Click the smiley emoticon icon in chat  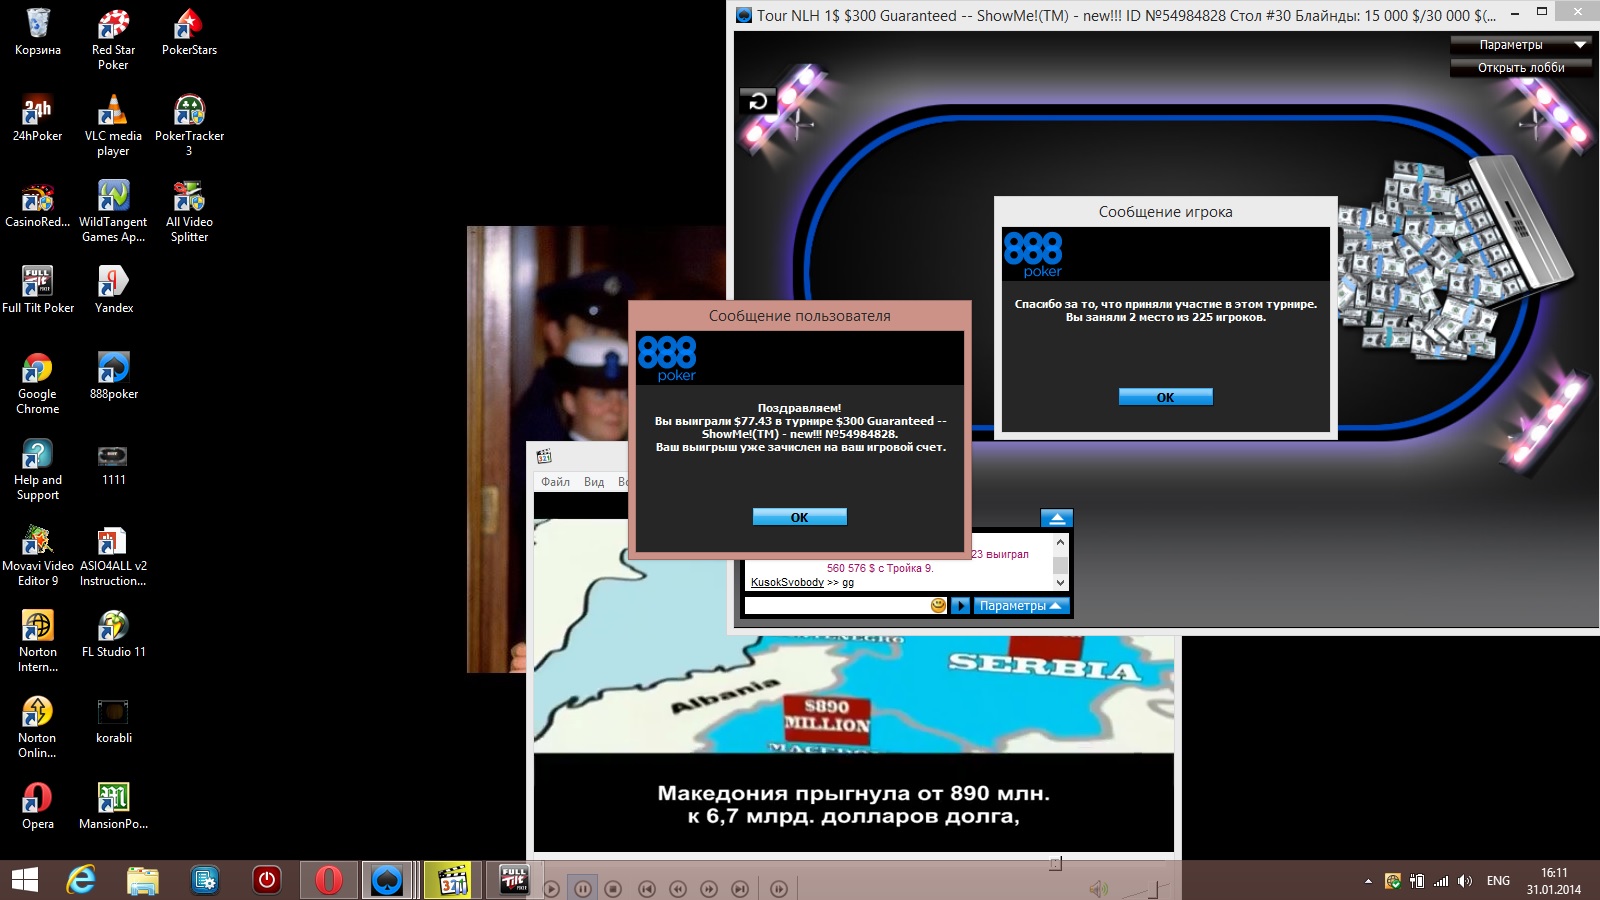point(938,606)
